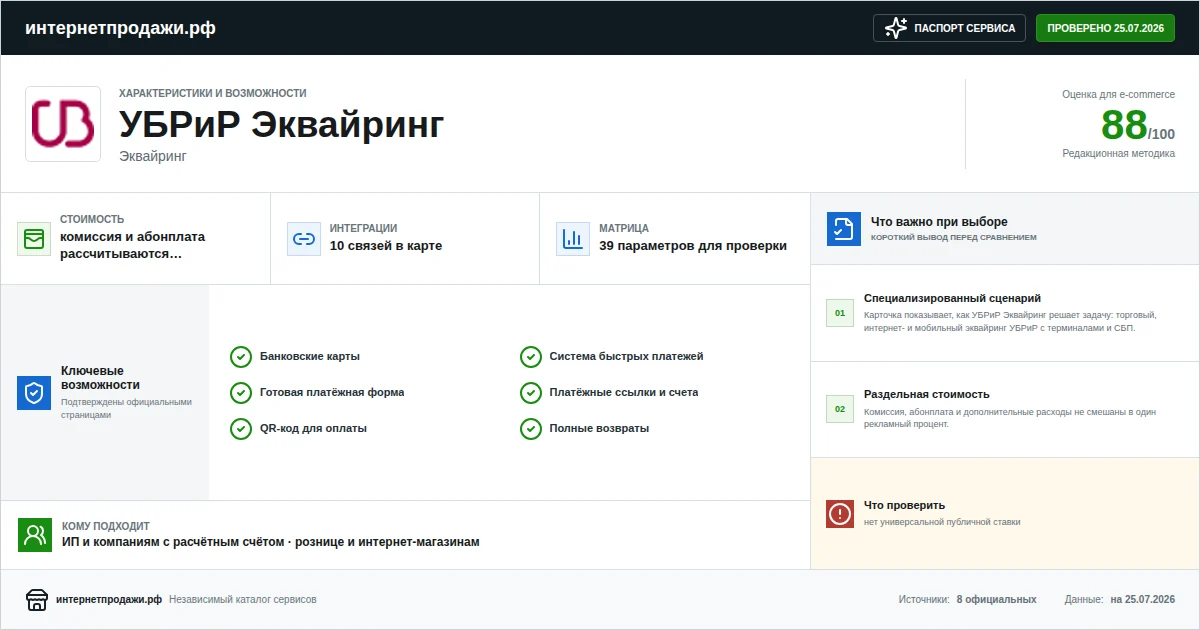Click the УБРиР Эквайринг heading
The width and height of the screenshot is (1200, 630).
(x=281, y=125)
